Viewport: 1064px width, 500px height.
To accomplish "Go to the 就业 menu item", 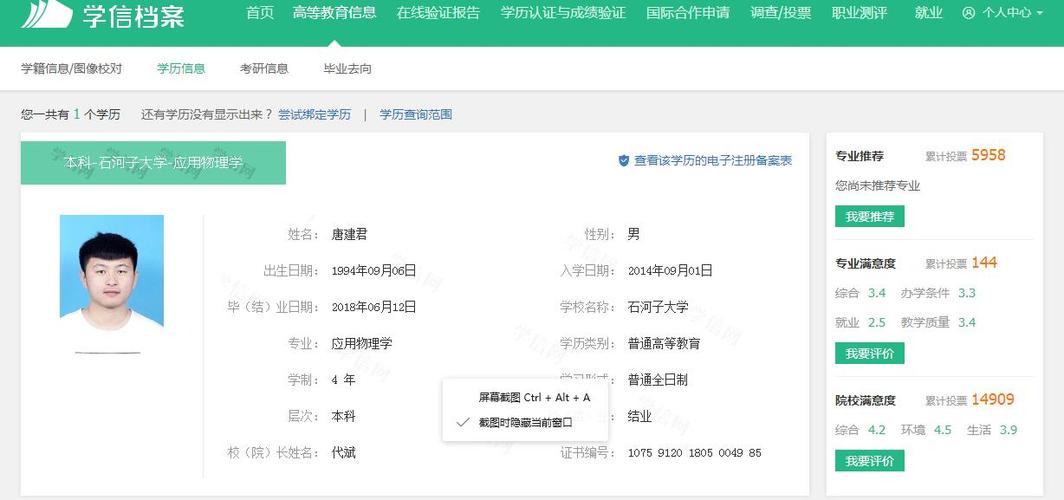I will 928,13.
